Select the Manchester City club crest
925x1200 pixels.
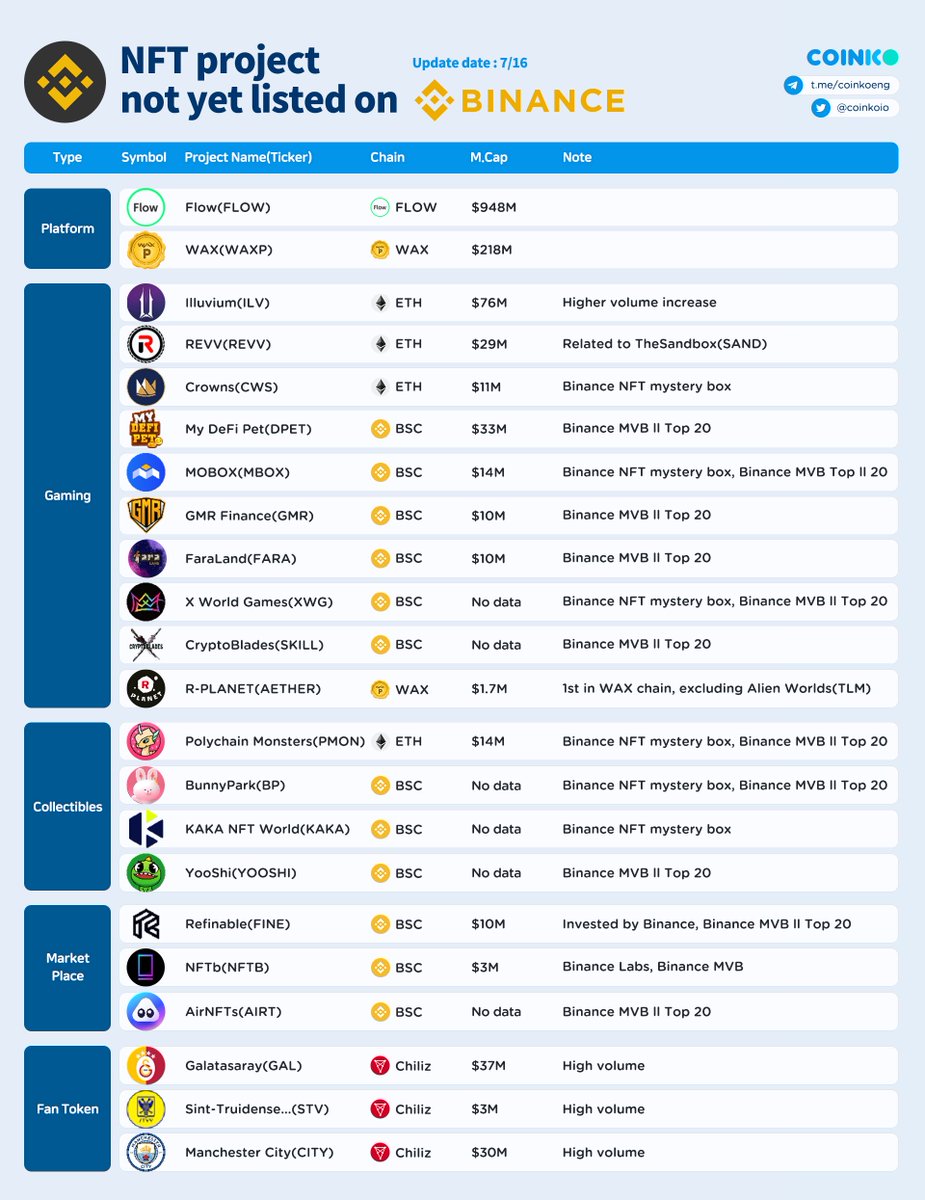pyautogui.click(x=146, y=1152)
